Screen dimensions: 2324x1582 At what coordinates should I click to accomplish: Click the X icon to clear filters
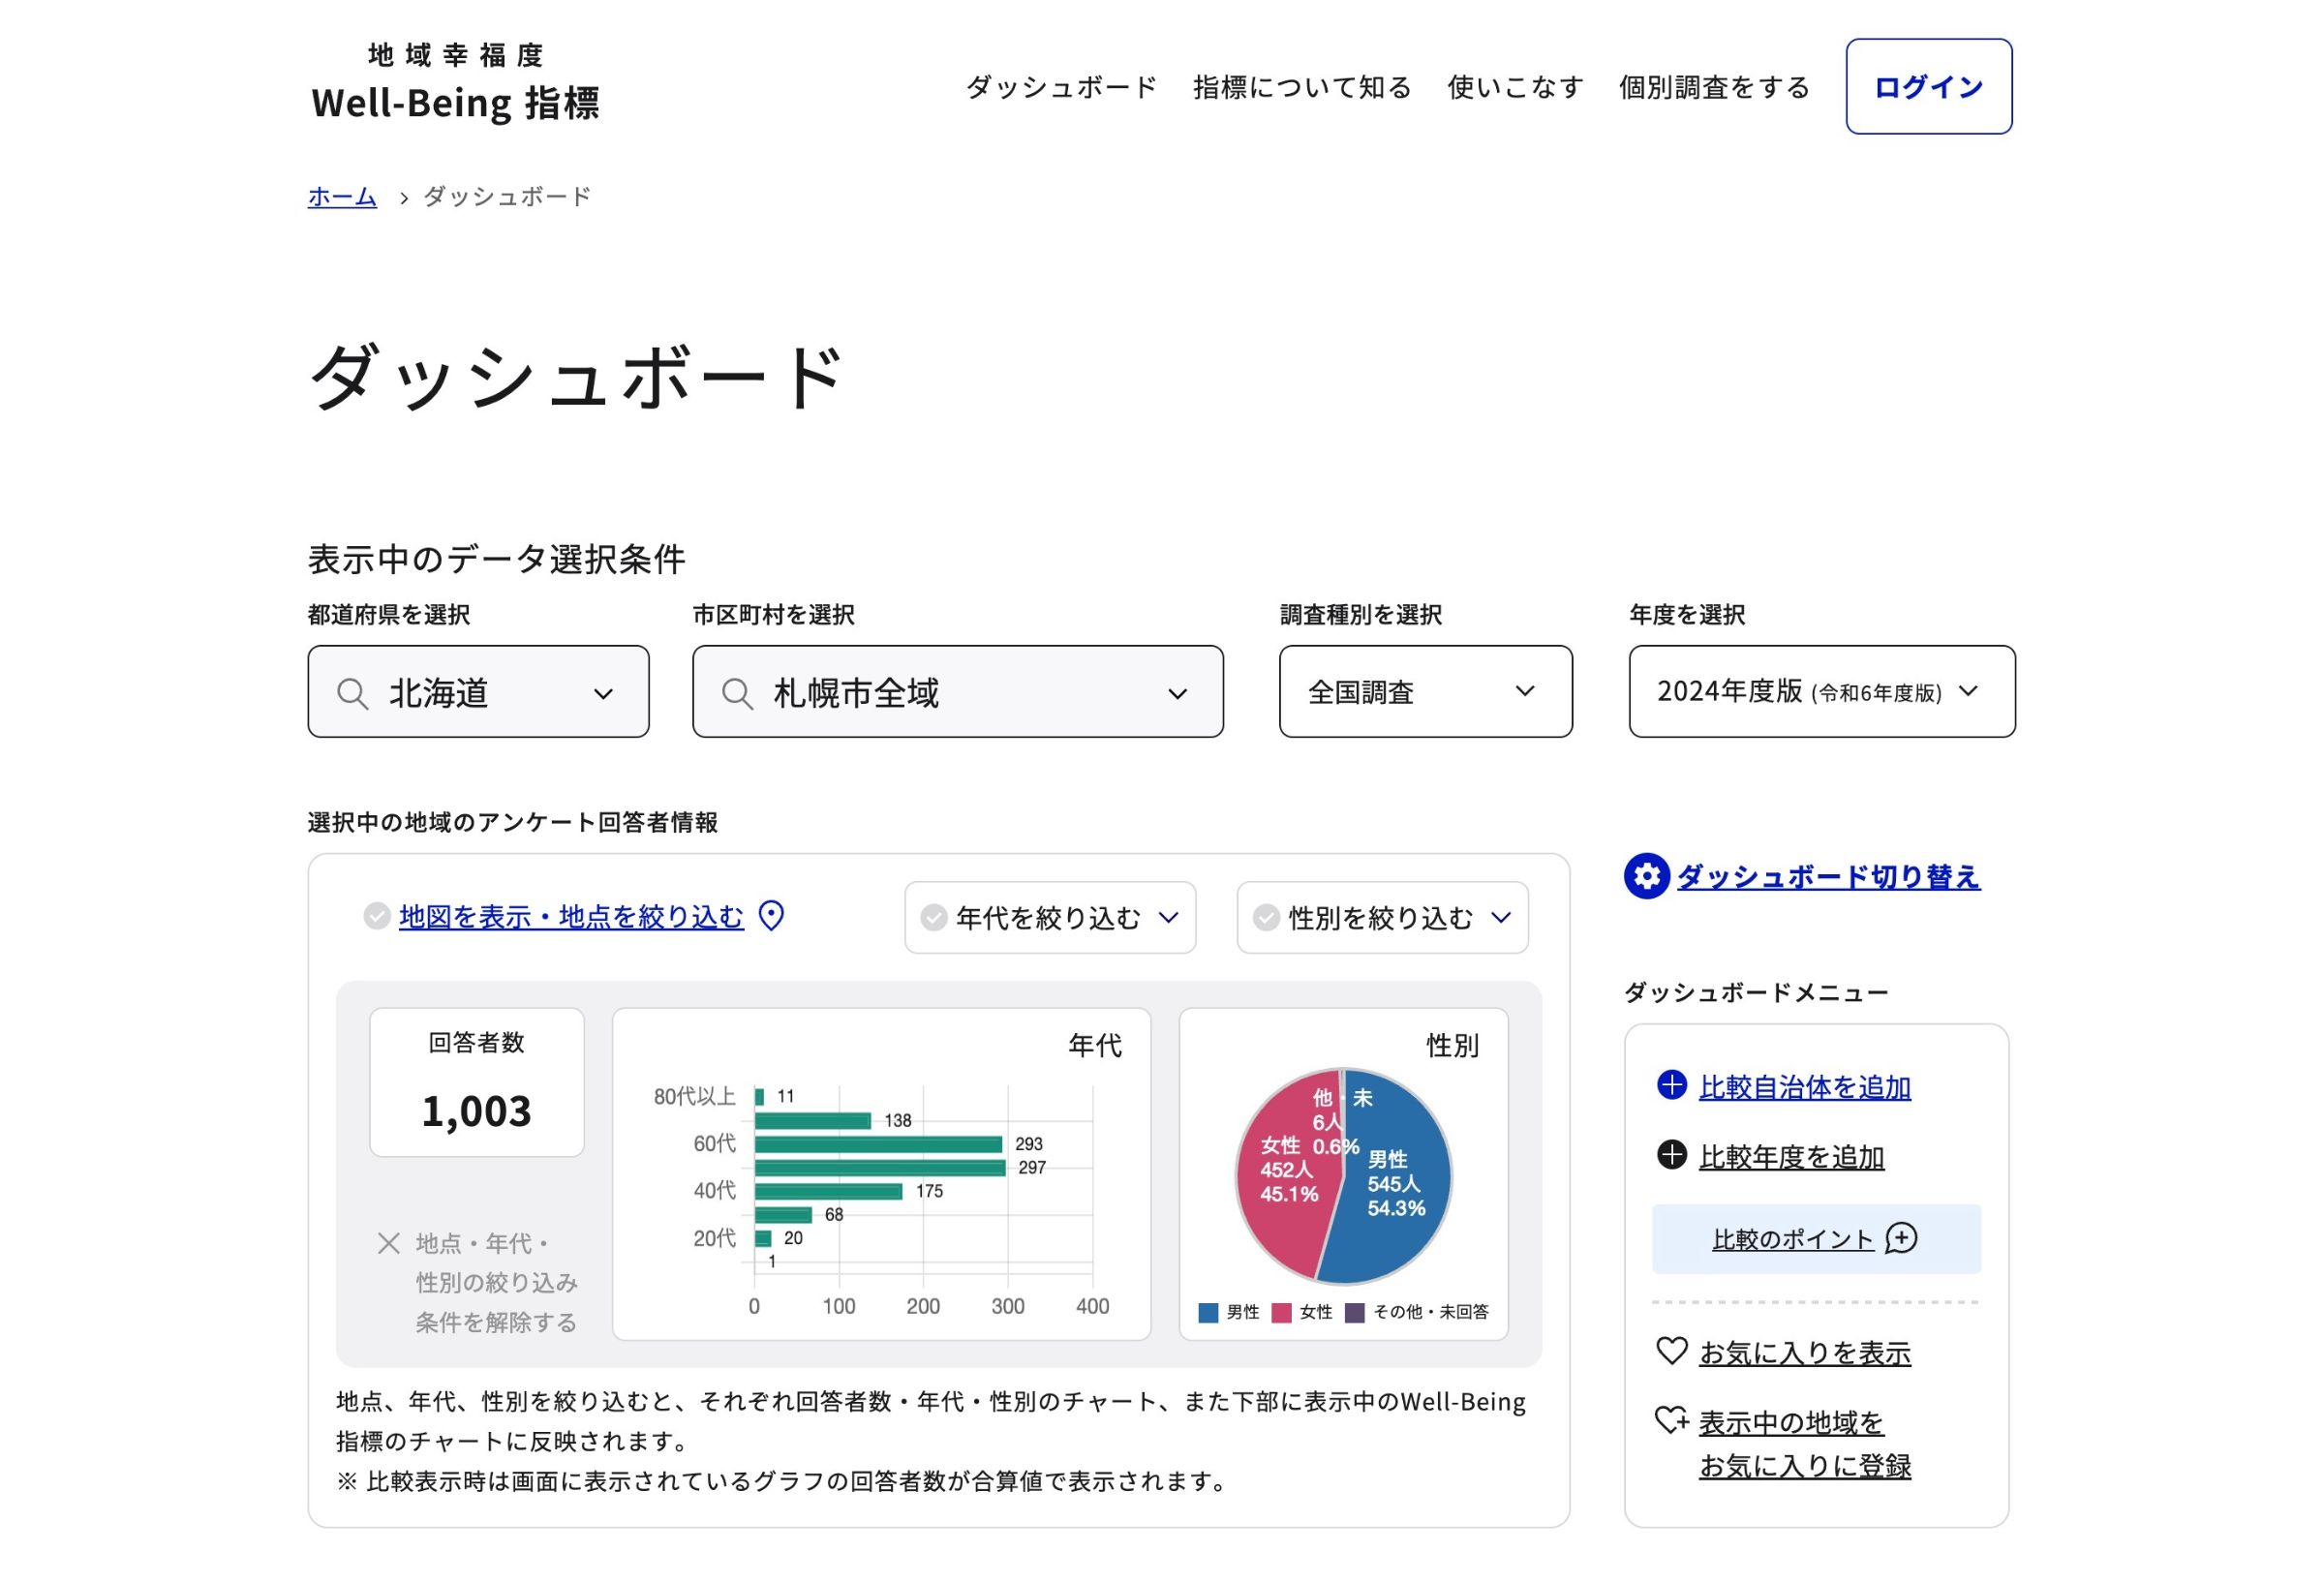click(x=389, y=1243)
